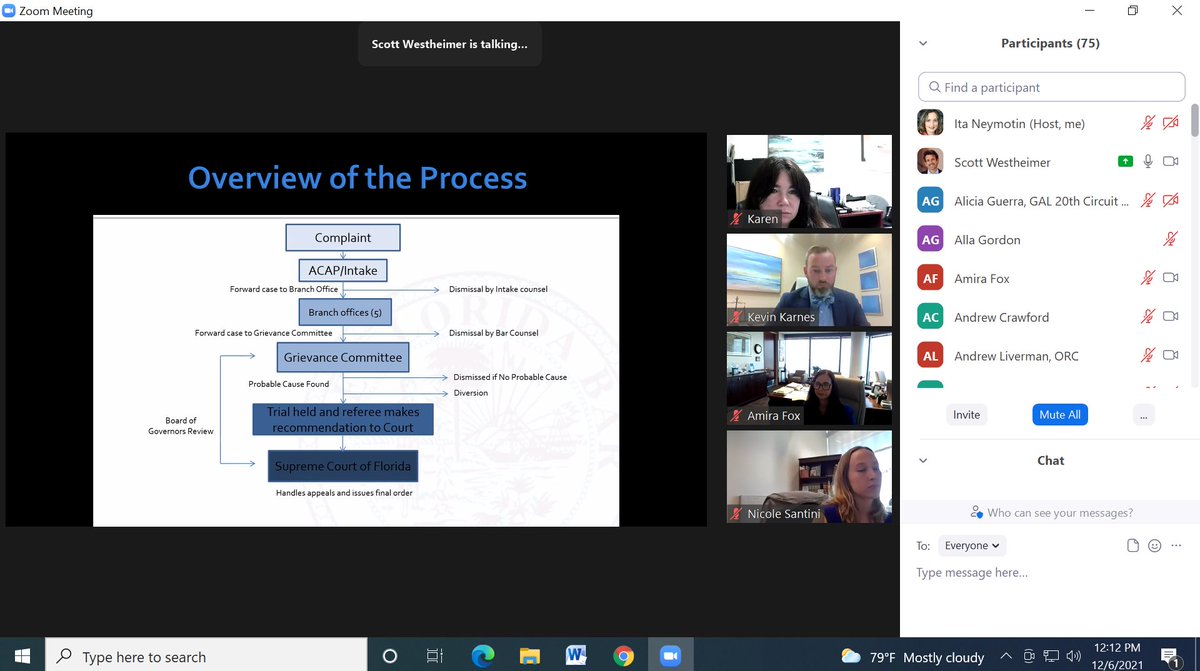Click the Windows taskbar search box
Viewport: 1200px width, 671px height.
pyautogui.click(x=207, y=656)
